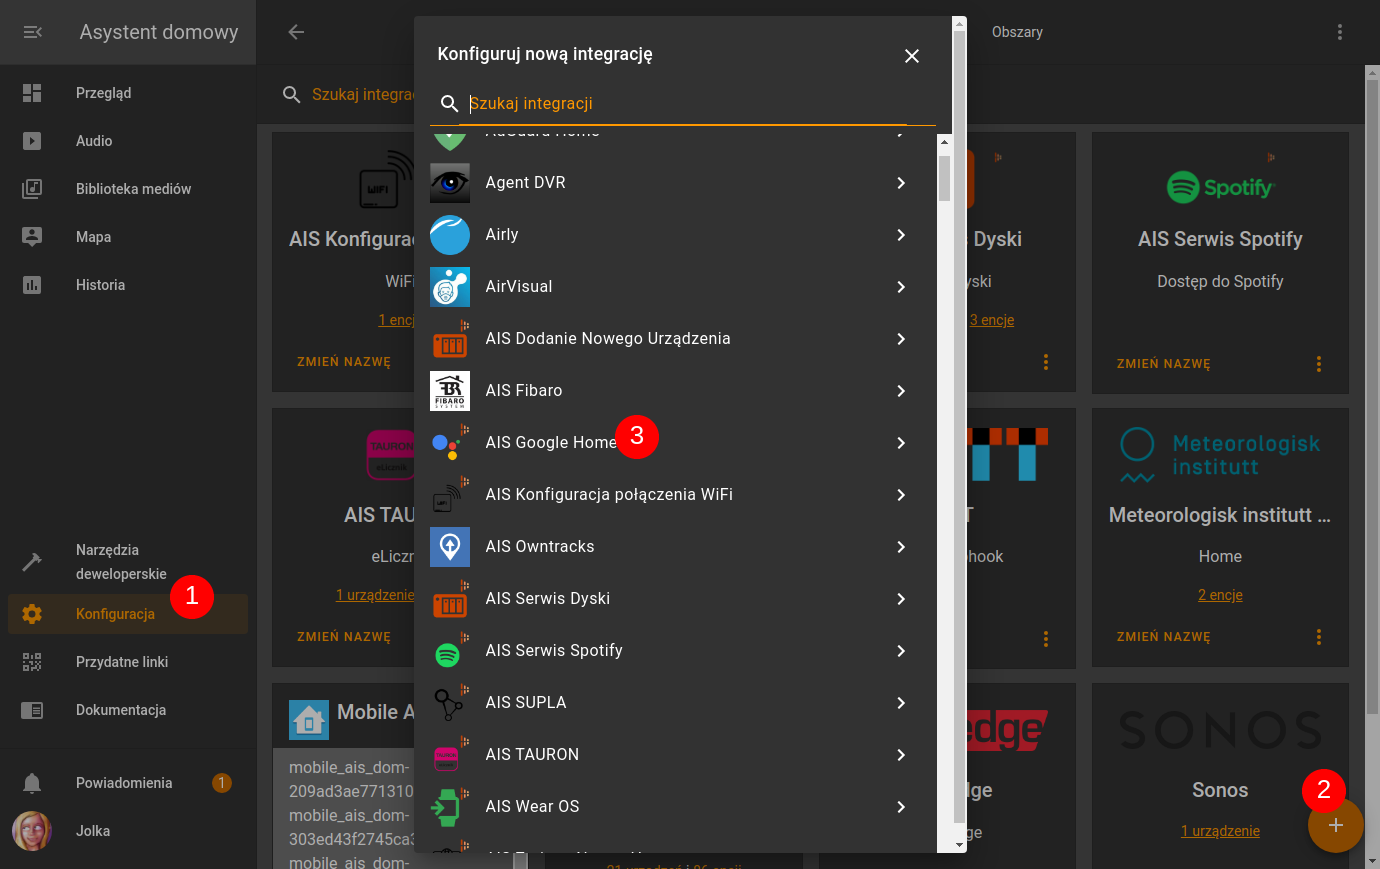
Task: Click the AIS Wear OS watch icon
Action: [x=450, y=807]
